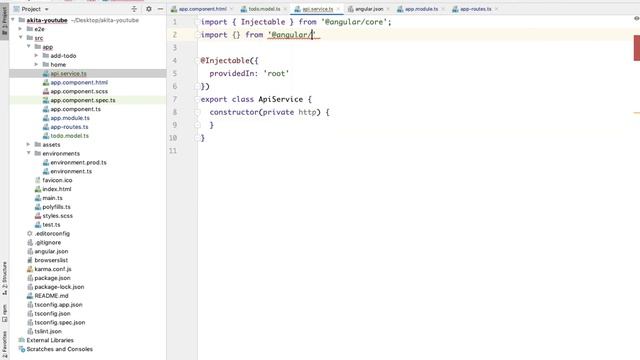640x360 pixels.
Task: Toggle the 1: Project tool window stripe
Action: [4, 22]
